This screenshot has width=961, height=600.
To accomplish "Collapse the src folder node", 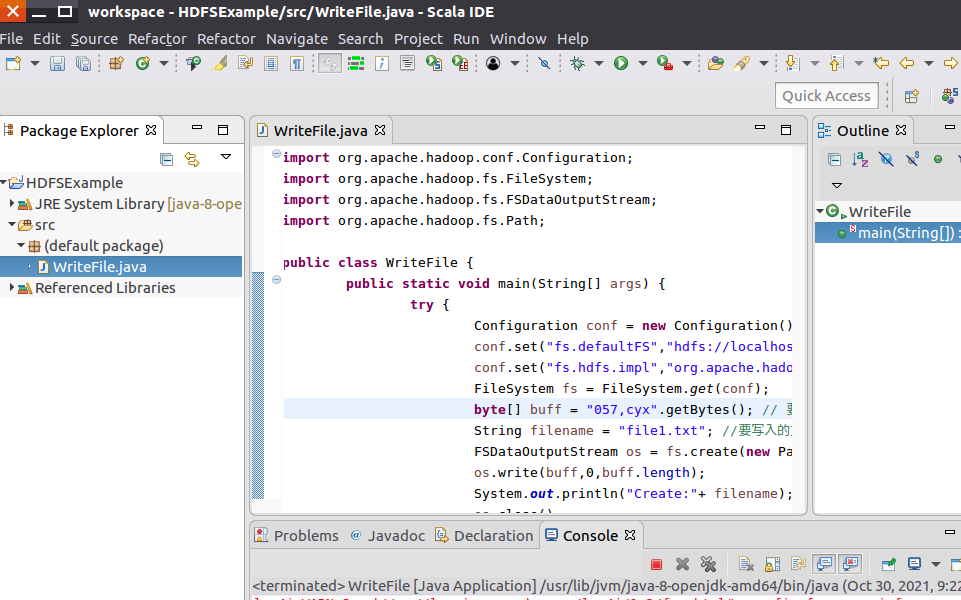I will coord(12,224).
